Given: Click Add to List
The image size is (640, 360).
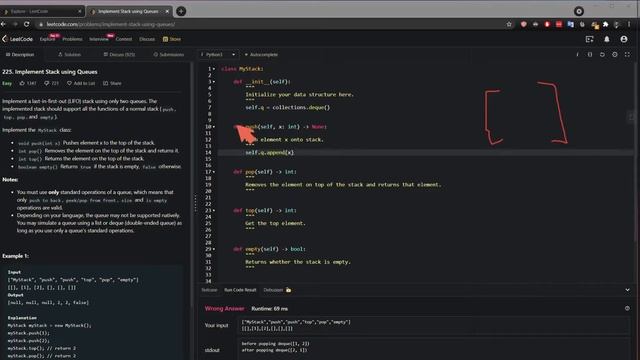Looking at the screenshot, I should point(81,83).
